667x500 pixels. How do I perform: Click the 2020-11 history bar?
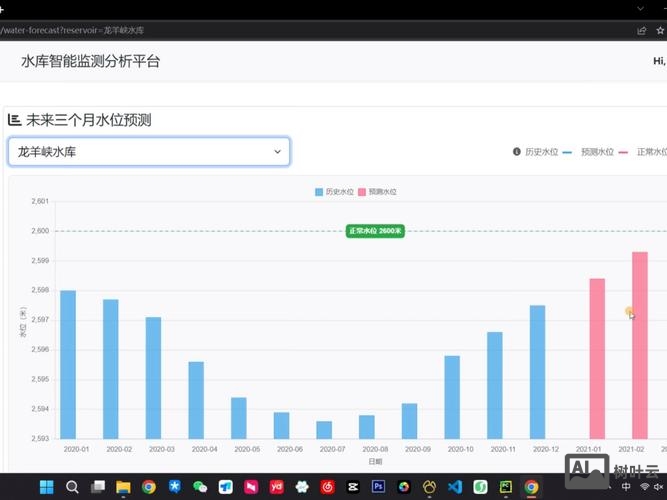click(495, 385)
